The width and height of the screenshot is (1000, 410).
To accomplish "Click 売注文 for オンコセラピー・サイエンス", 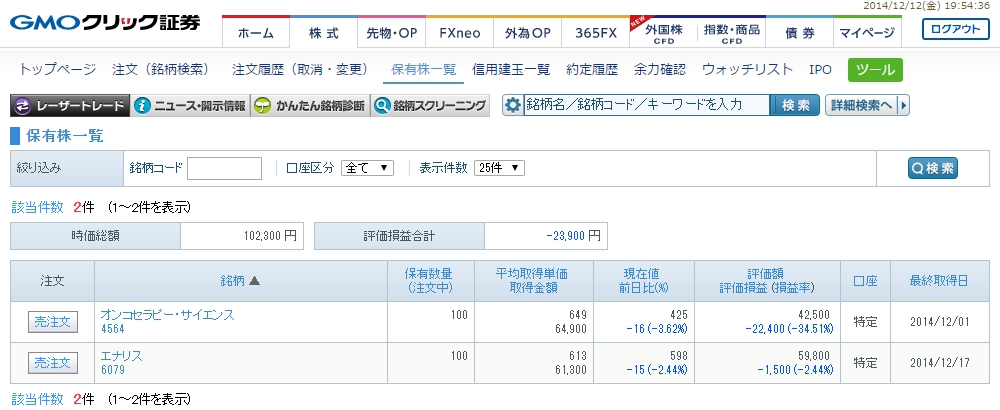I will 52,321.
